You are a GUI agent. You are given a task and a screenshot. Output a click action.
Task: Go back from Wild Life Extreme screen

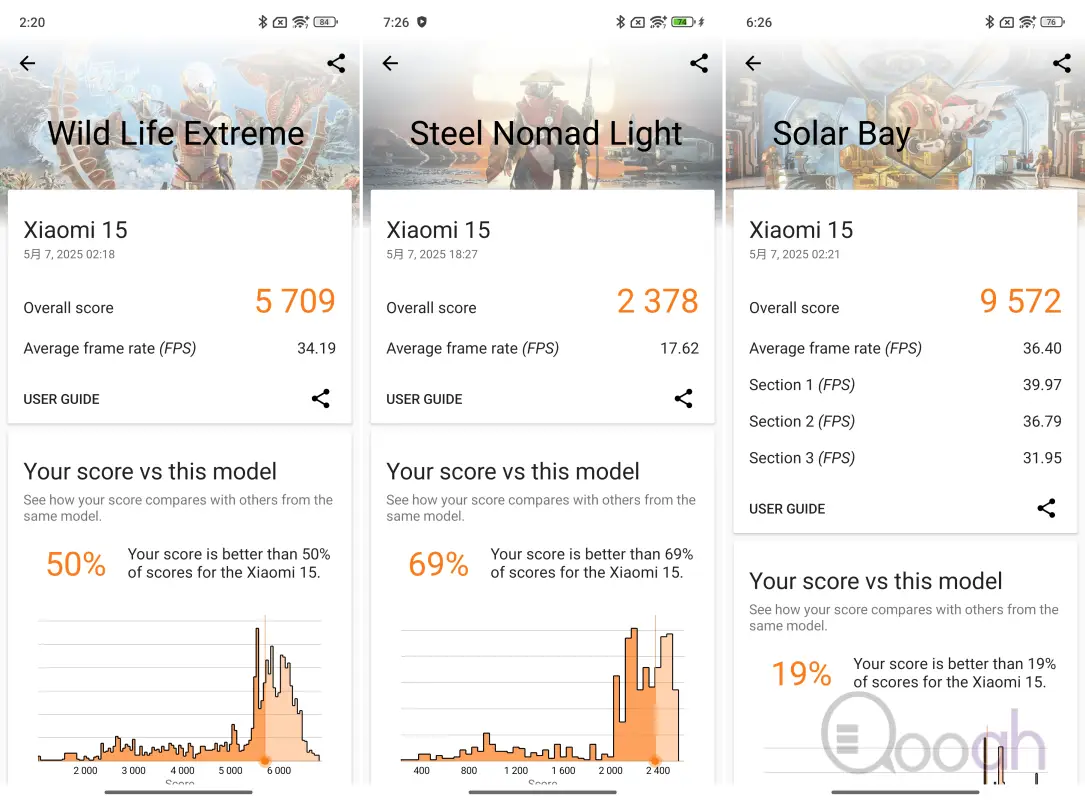(27, 64)
